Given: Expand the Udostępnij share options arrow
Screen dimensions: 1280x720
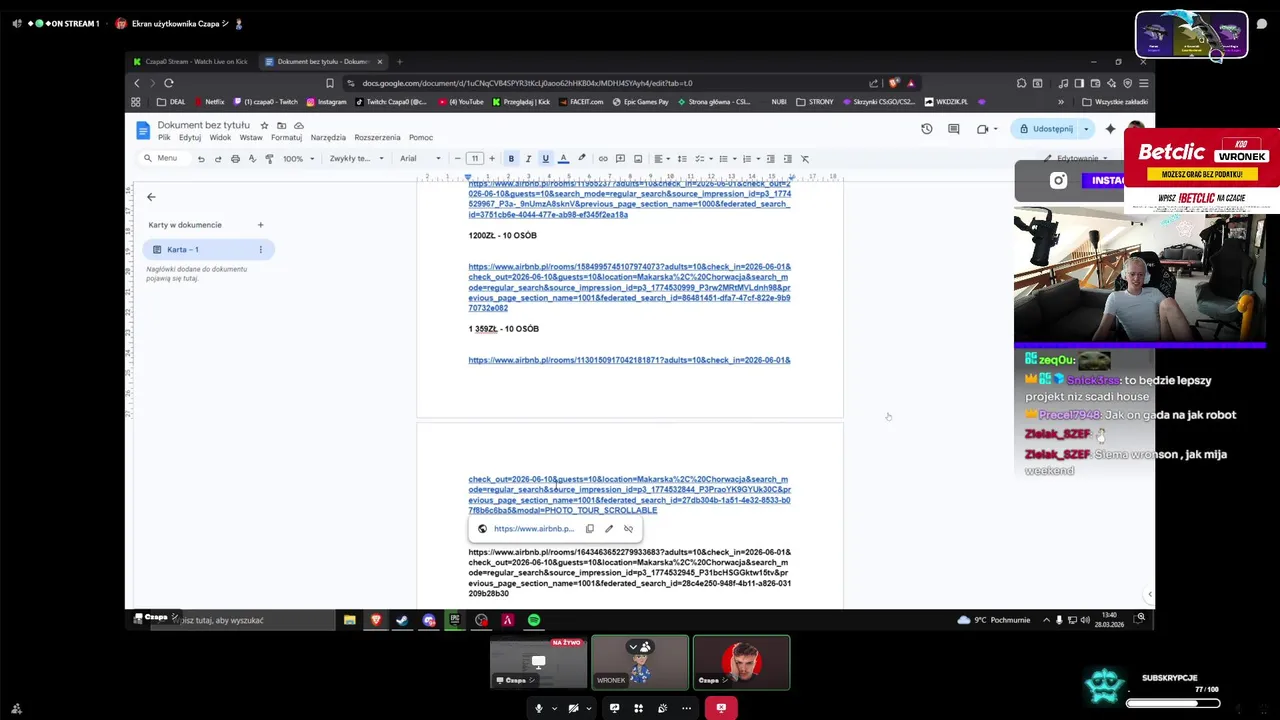Looking at the screenshot, I should click(1085, 129).
